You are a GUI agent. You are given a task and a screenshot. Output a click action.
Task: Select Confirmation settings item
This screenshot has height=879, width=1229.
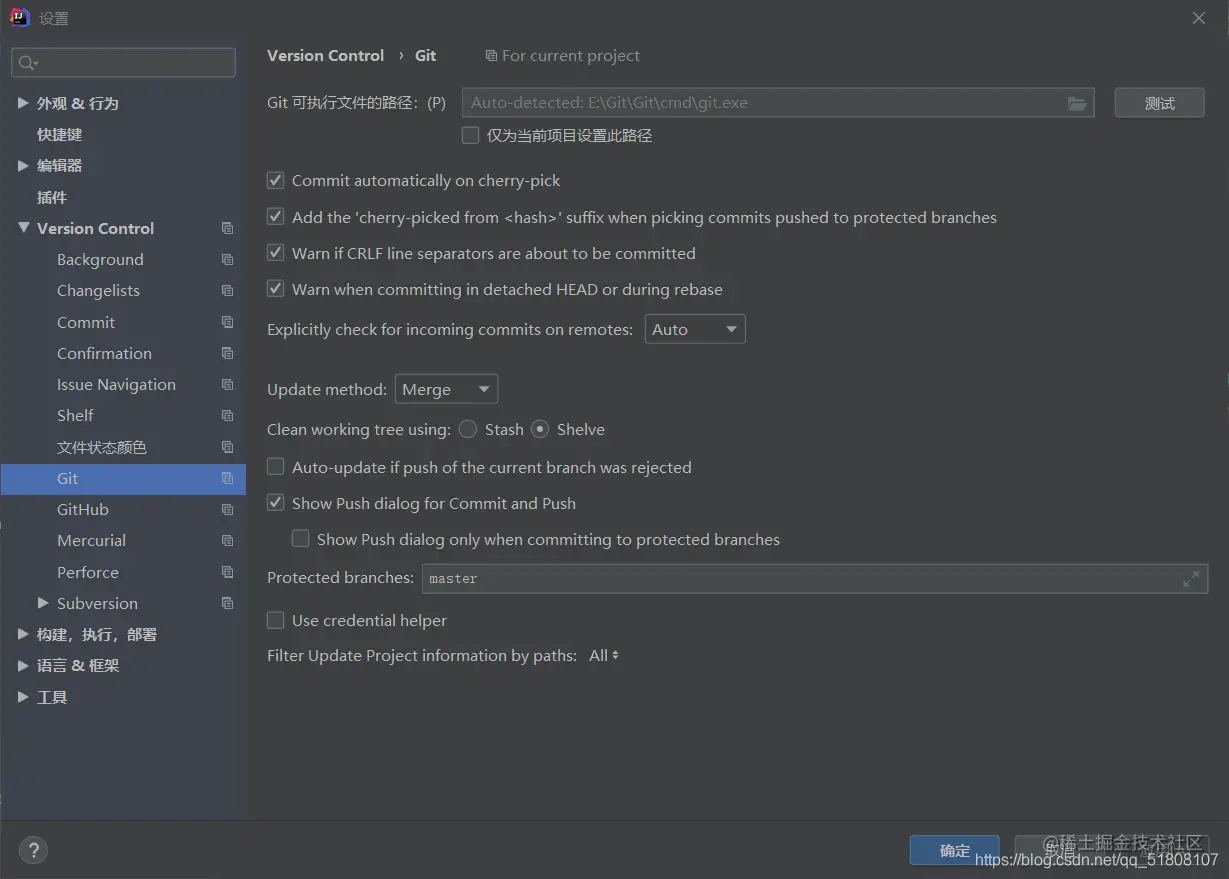pyautogui.click(x=104, y=354)
